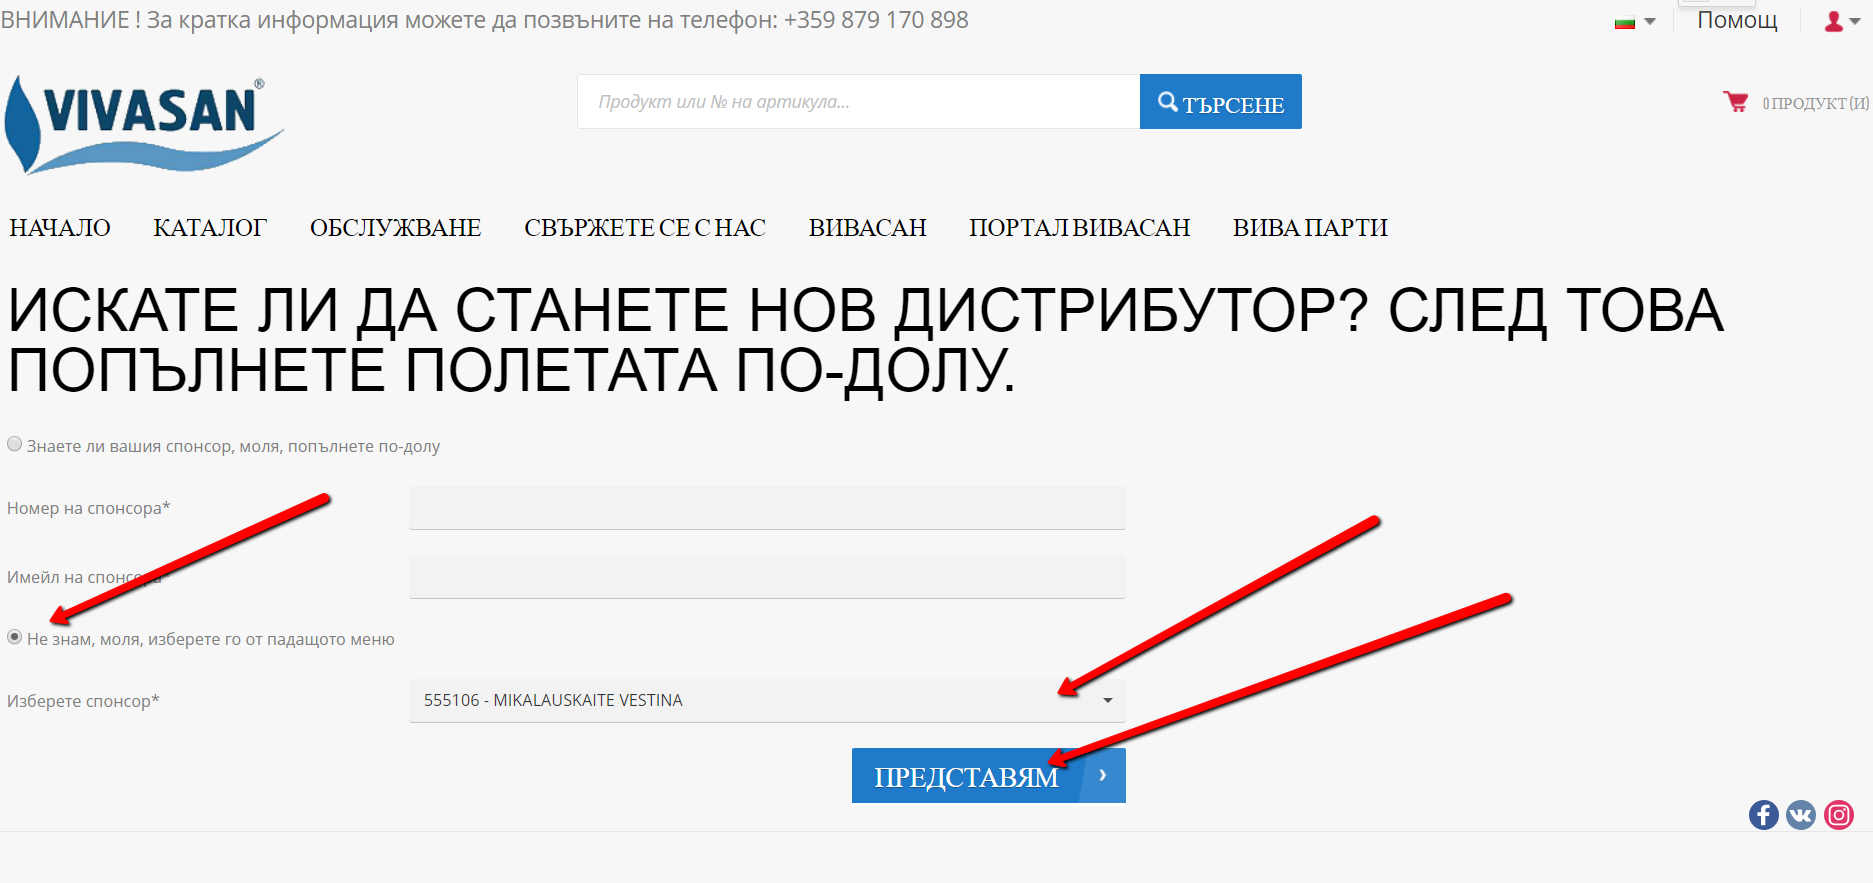Open the VK social page icon
The image size is (1873, 883).
click(x=1801, y=815)
